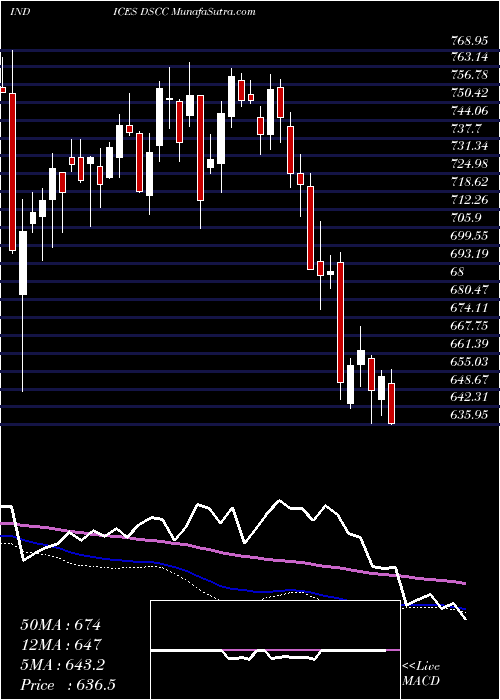Click the 724.98 price axis label
The width and height of the screenshot is (500, 700).
(470, 164)
